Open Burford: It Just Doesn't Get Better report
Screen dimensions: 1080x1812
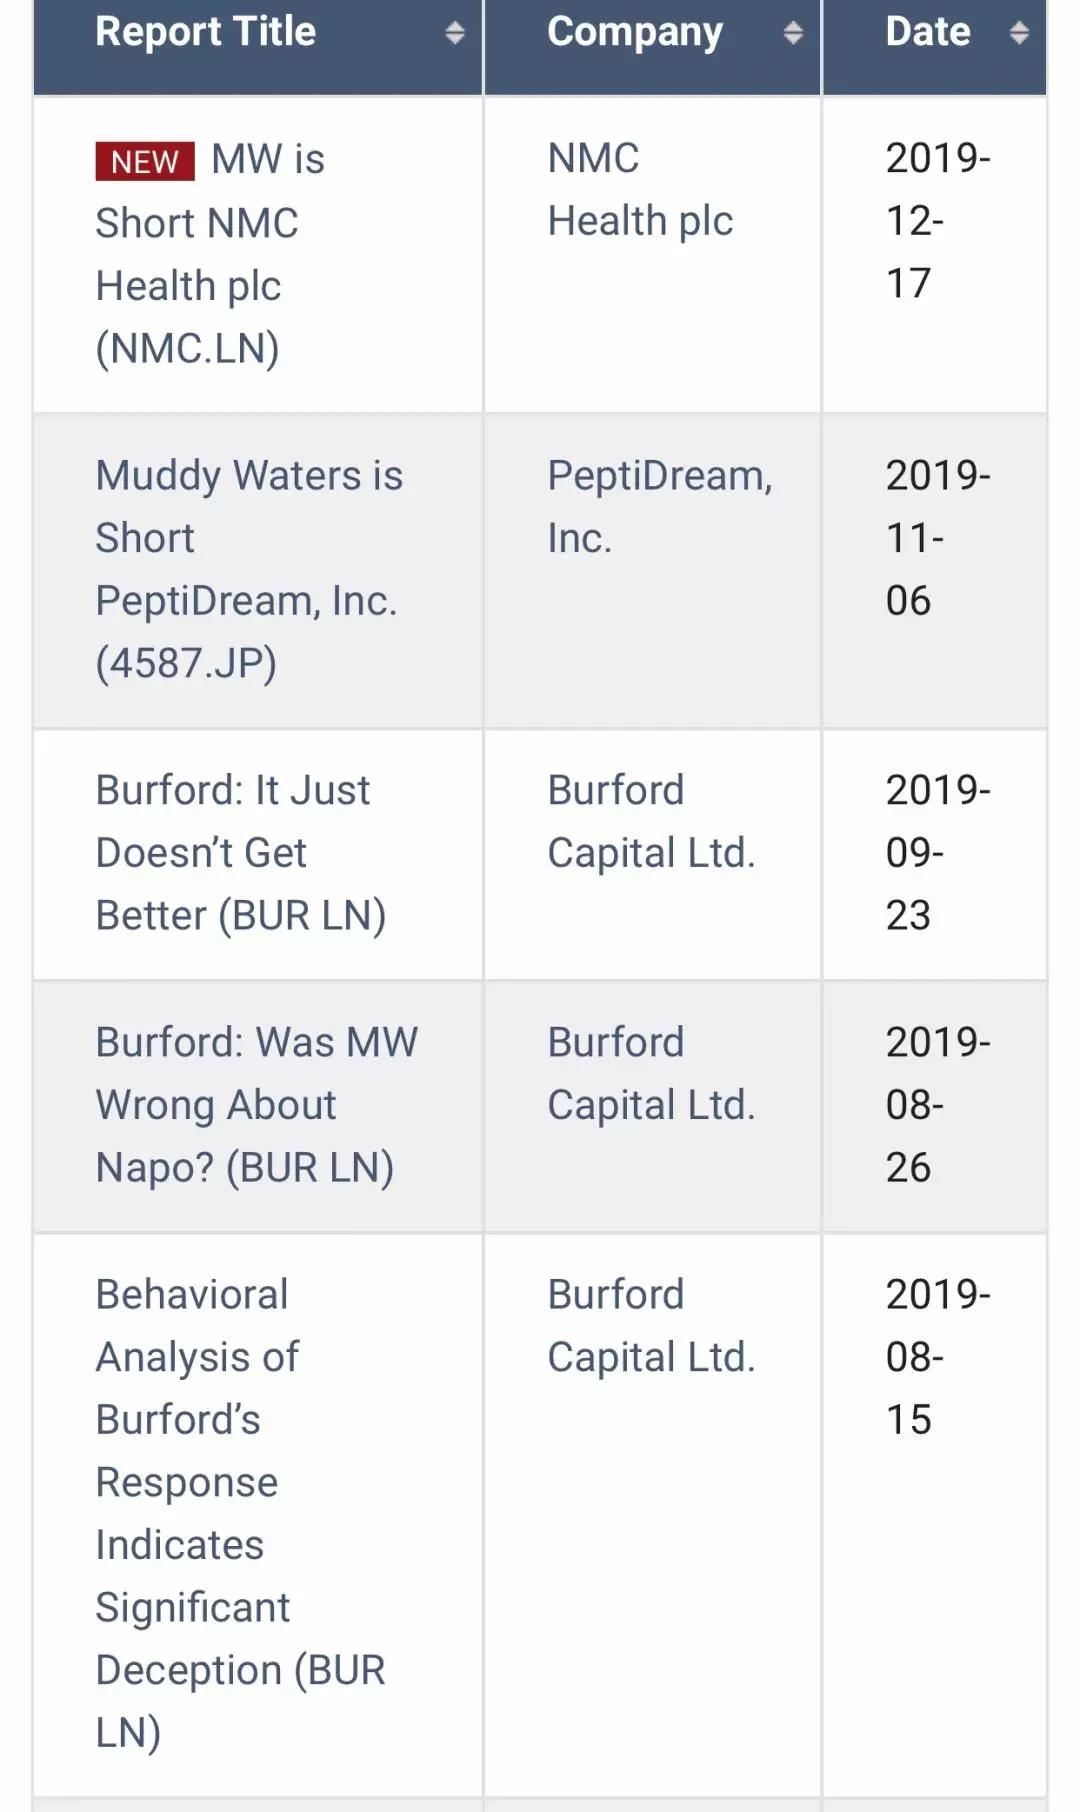click(240, 853)
